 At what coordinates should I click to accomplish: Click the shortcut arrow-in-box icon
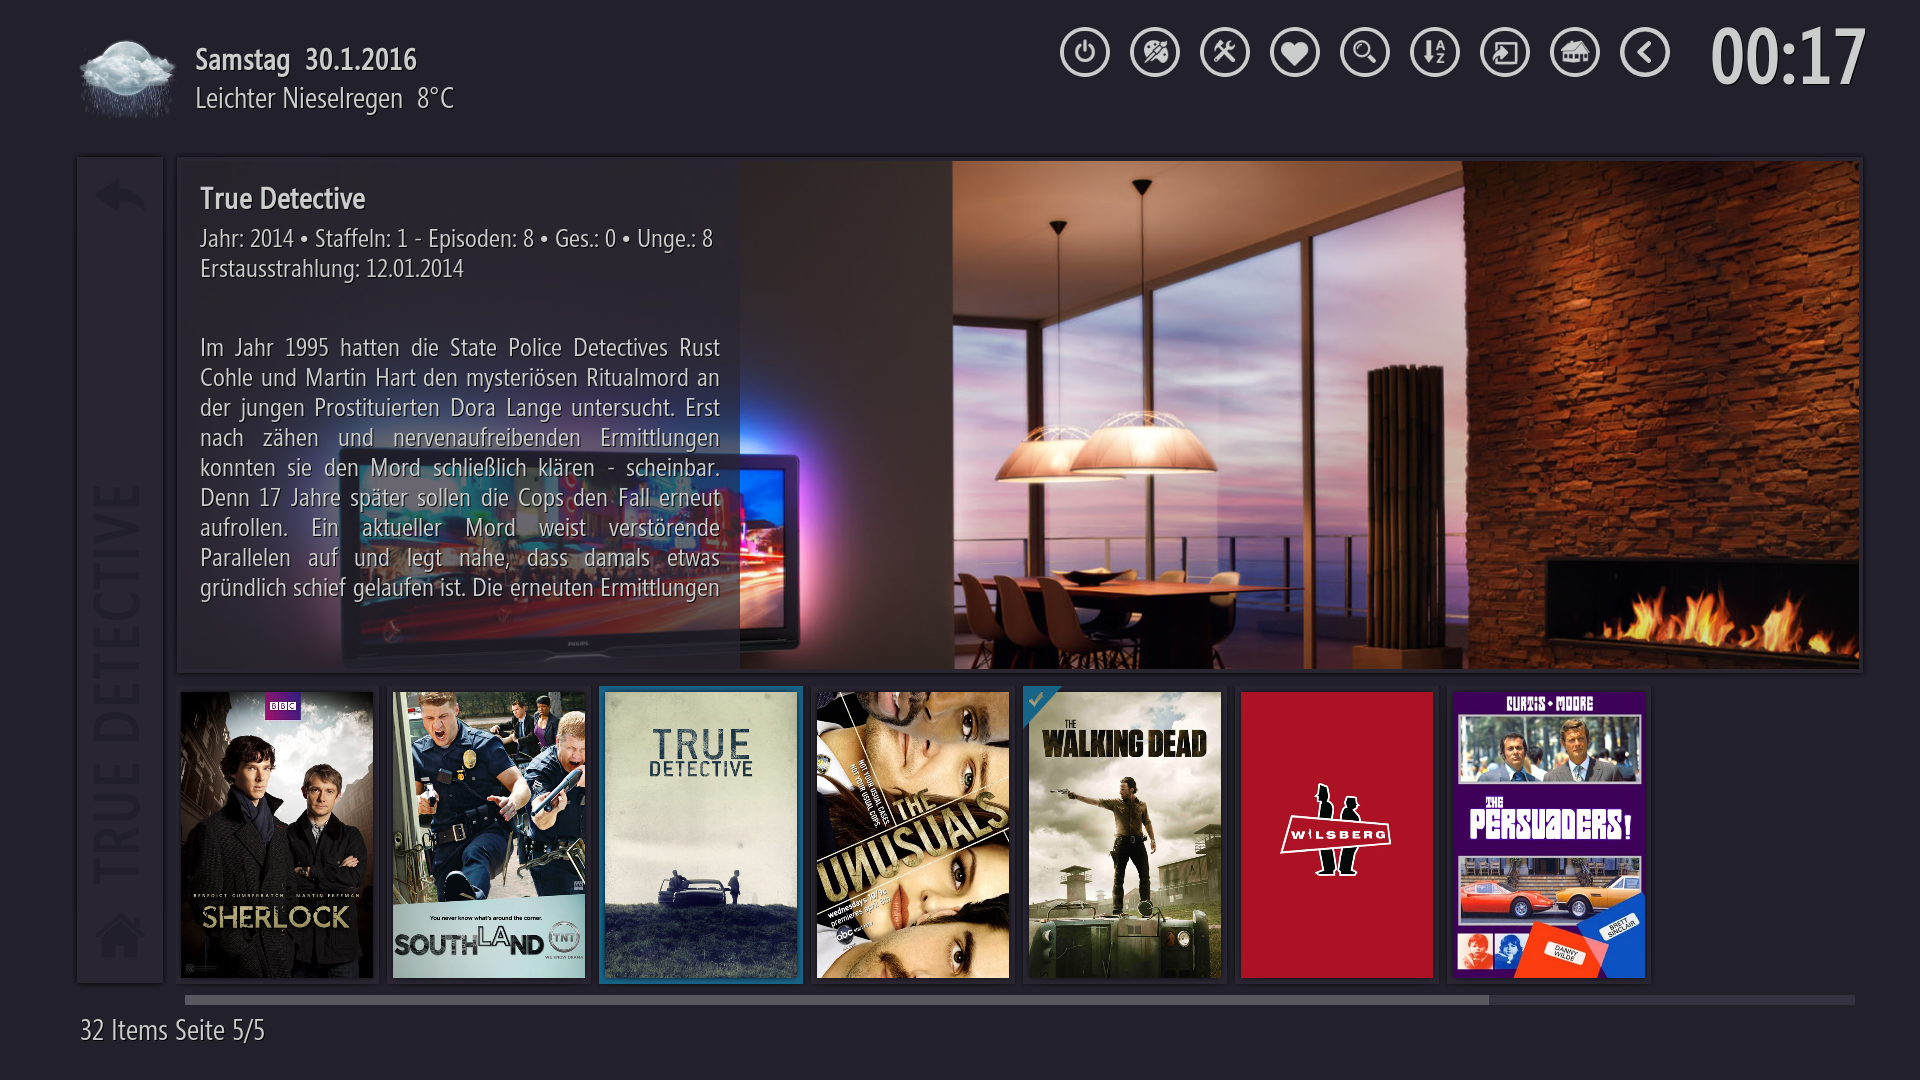coord(1505,52)
